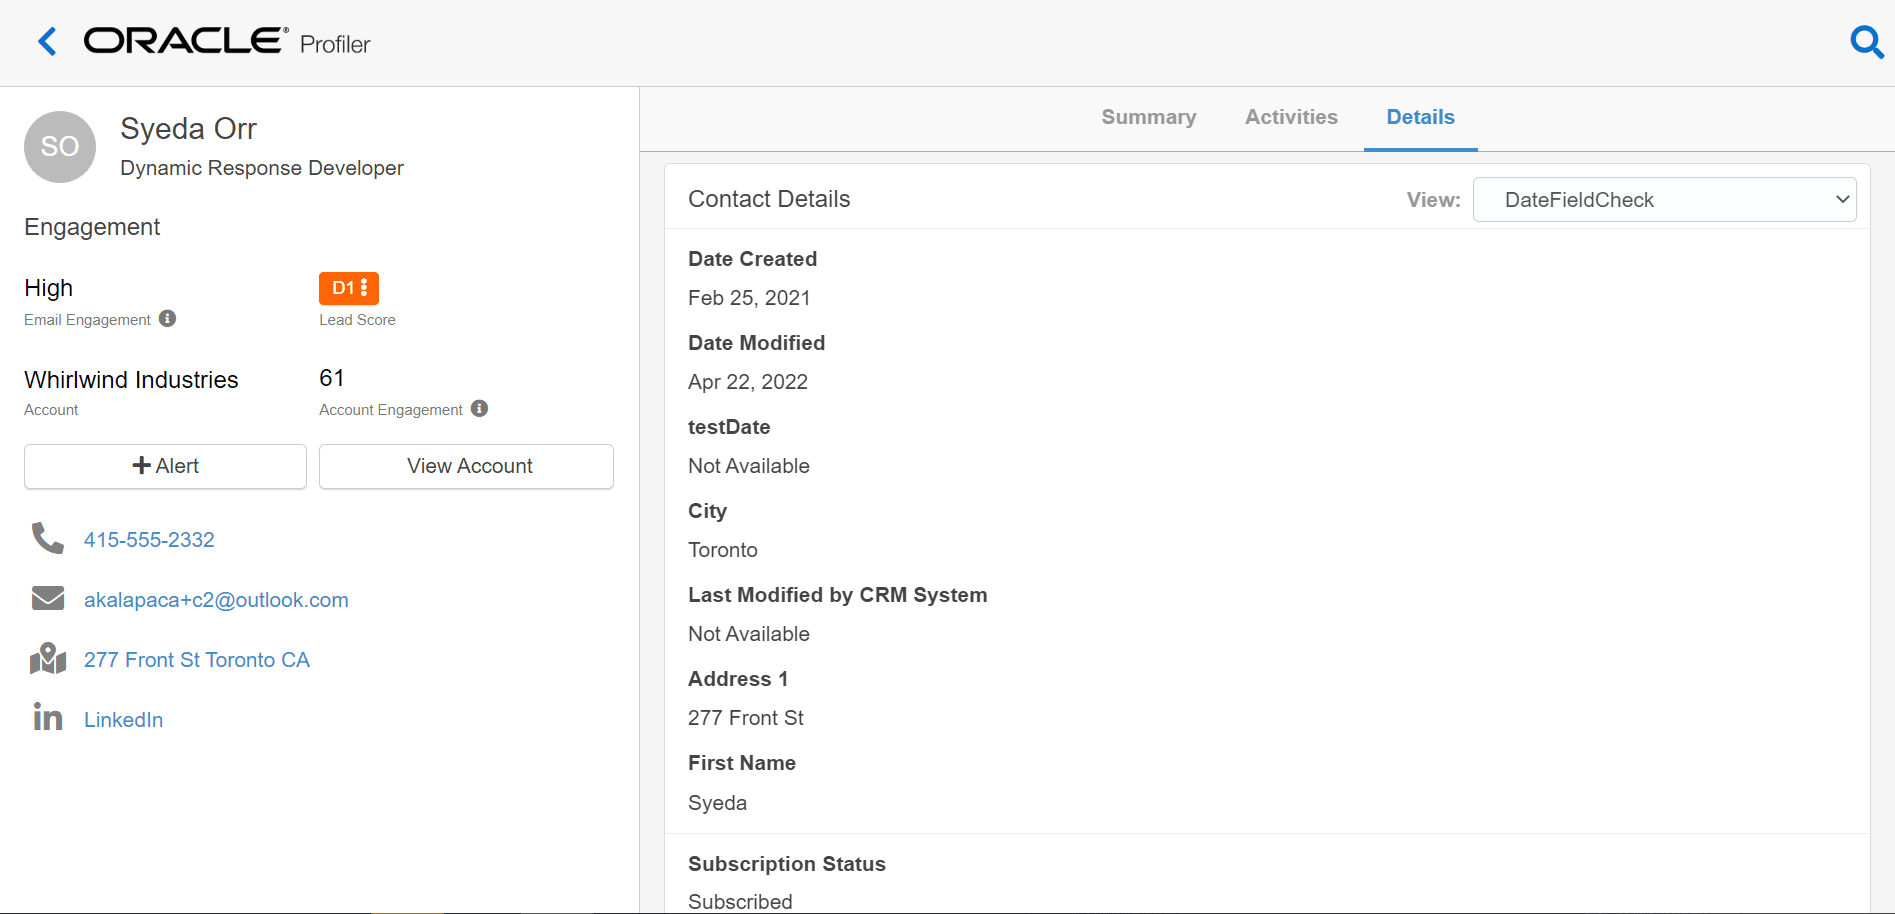The width and height of the screenshot is (1895, 914).
Task: Click the phone icon next to 415-555-2332
Action: 46,538
